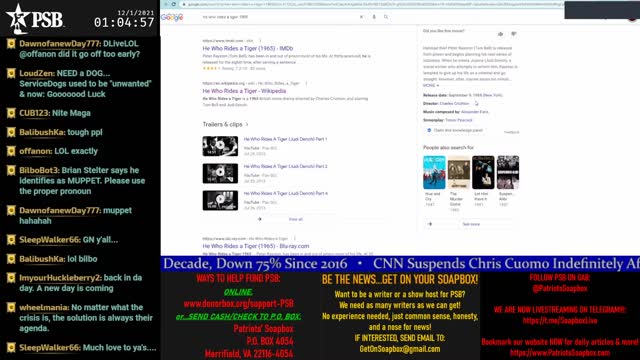
Task: Open the director Charles Crichton link
Action: tap(454, 103)
